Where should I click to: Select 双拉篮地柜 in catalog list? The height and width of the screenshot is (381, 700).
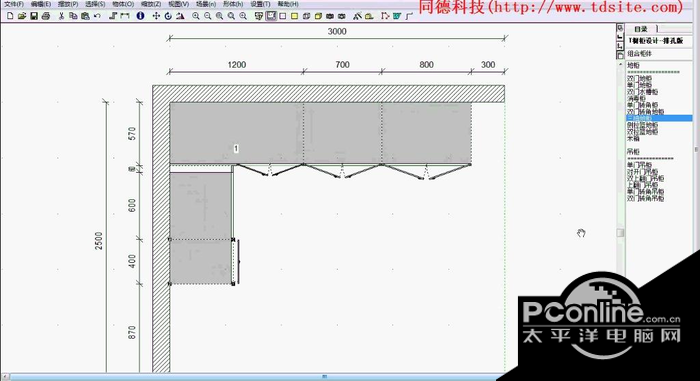(x=642, y=132)
